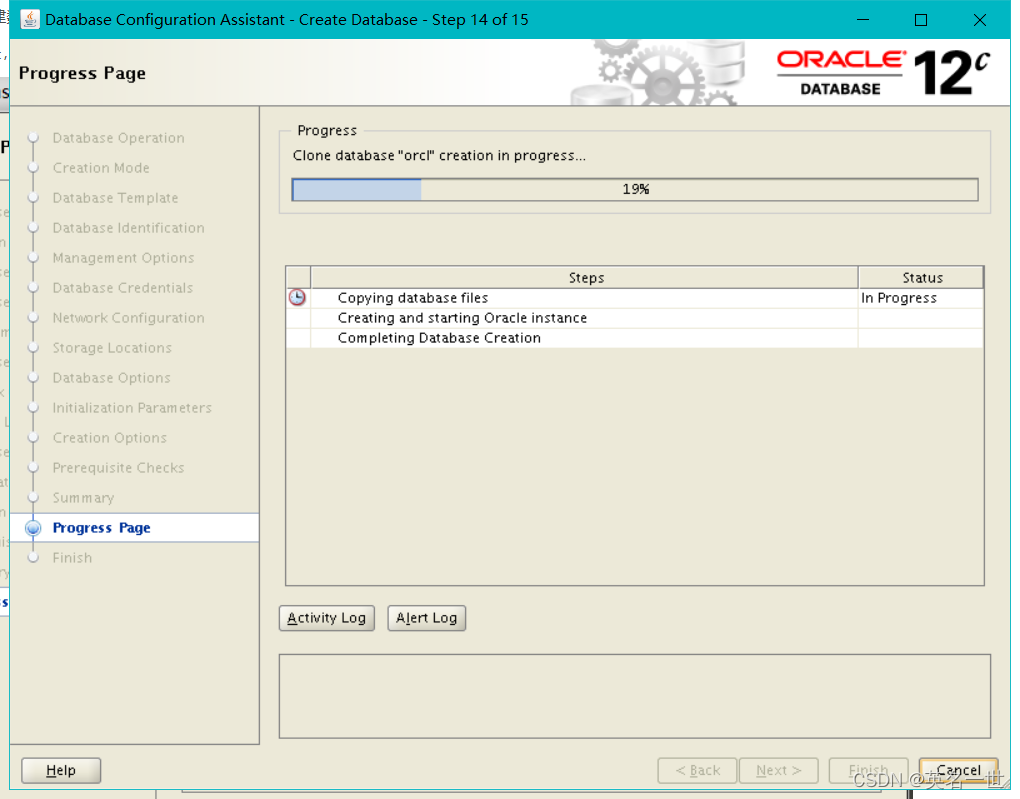
Task: Select the Creation Mode step
Action: [x=101, y=168]
